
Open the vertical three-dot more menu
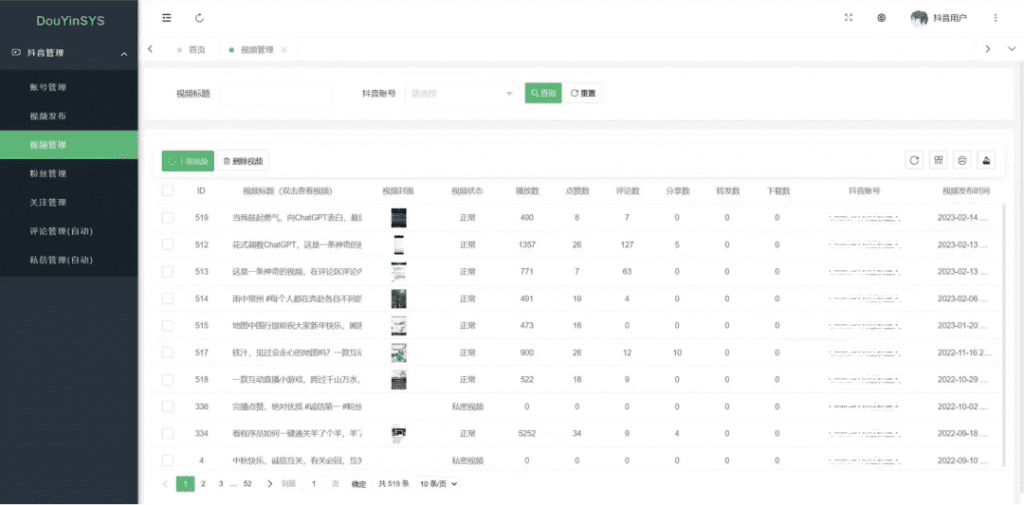pos(995,18)
